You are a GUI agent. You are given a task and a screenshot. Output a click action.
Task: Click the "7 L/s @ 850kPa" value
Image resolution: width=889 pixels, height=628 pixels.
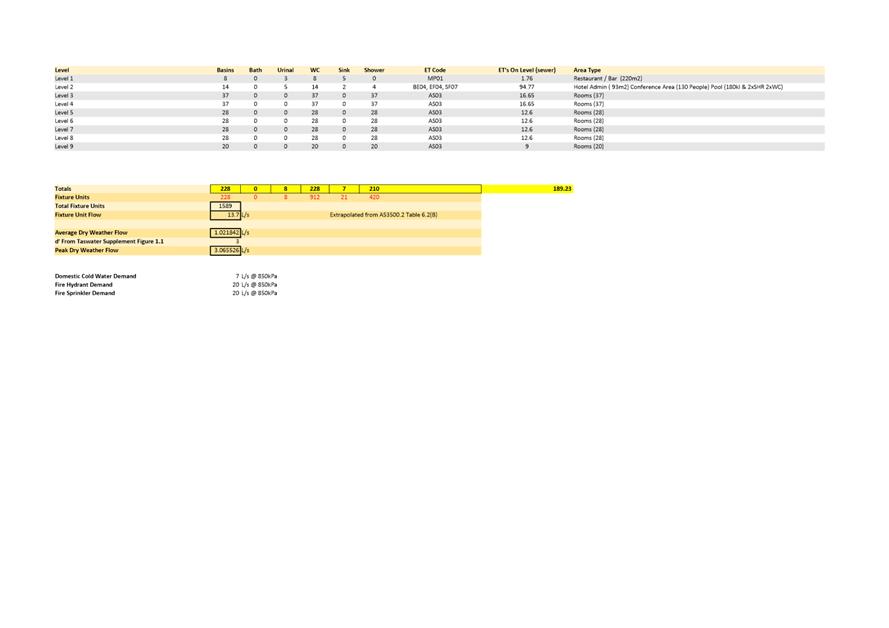tap(256, 276)
